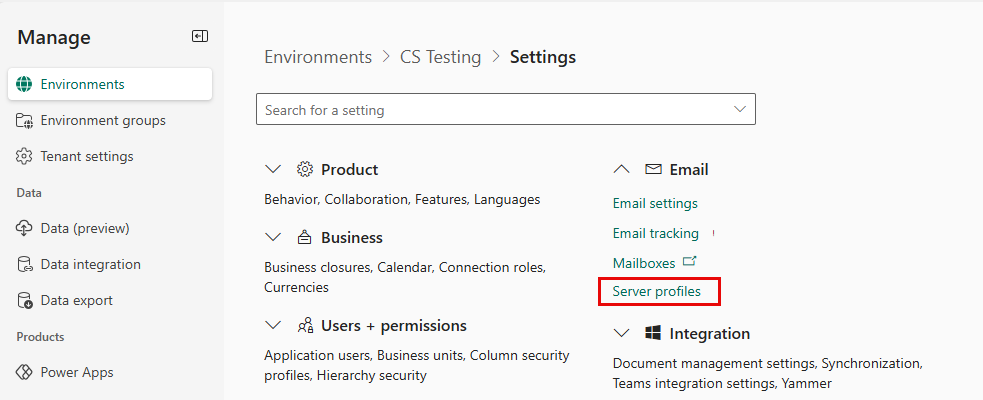
Task: Click the Data export icon
Action: coord(25,300)
